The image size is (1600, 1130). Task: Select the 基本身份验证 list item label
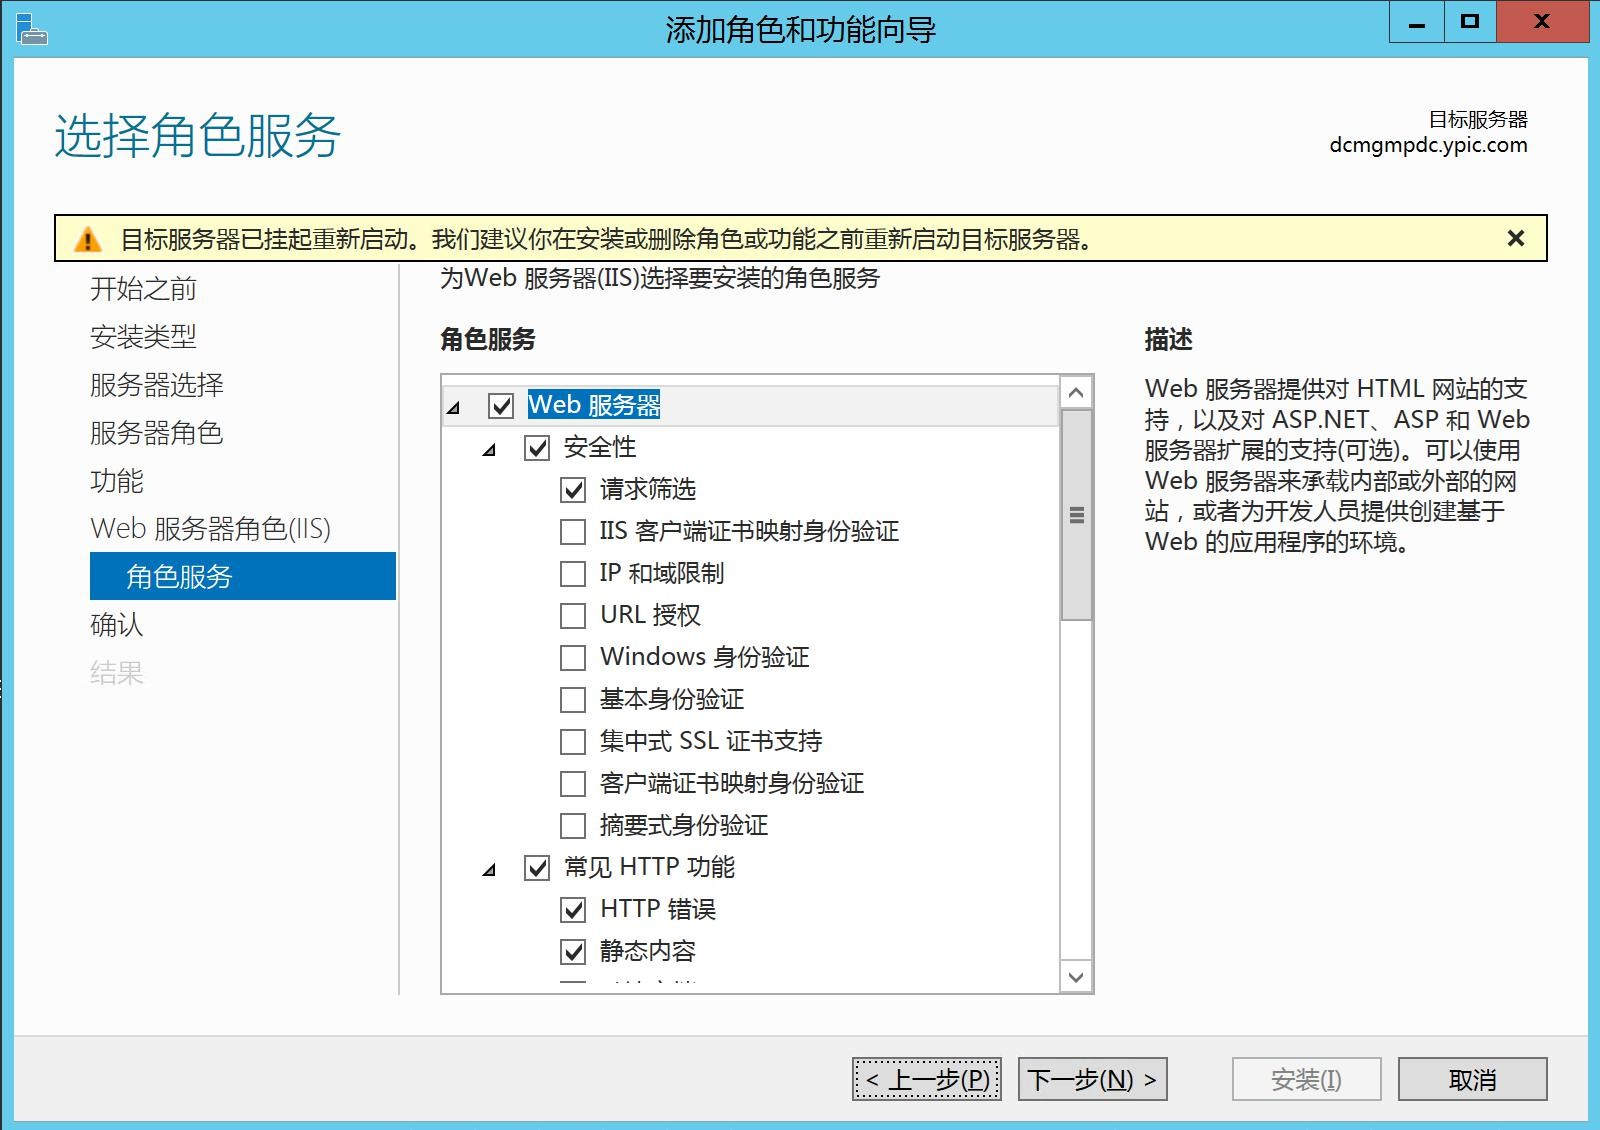coord(671,700)
